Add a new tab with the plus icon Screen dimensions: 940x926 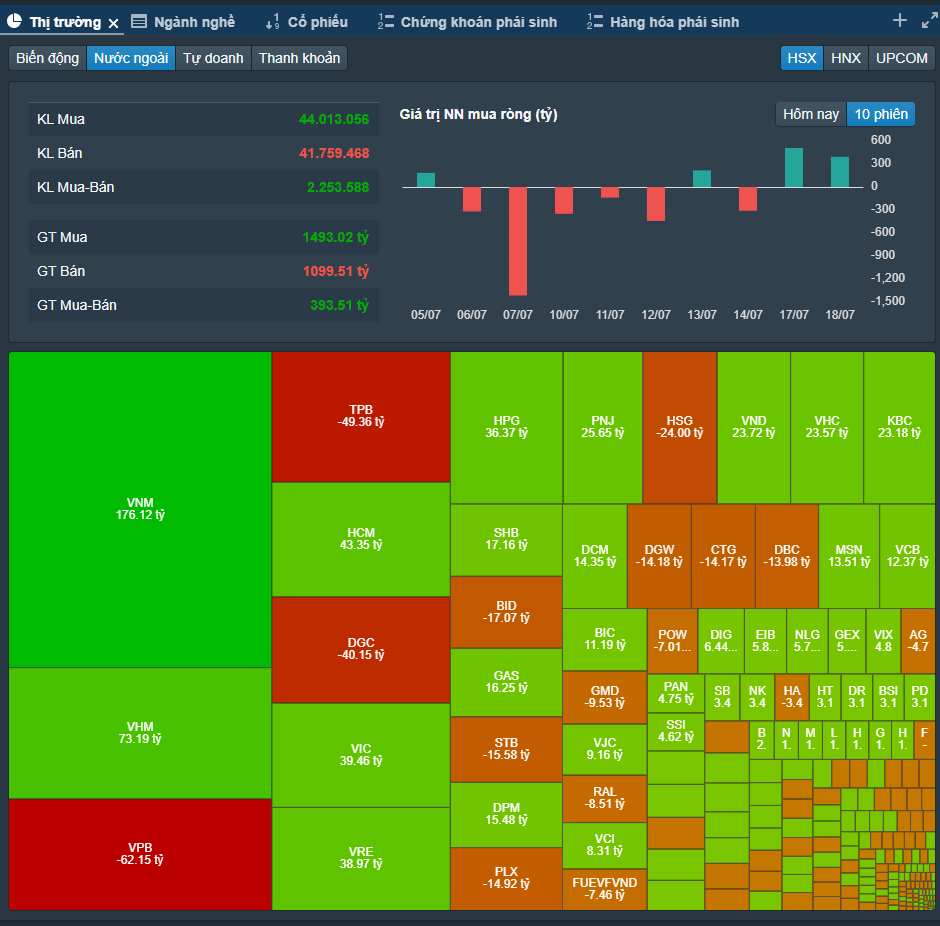[x=899, y=21]
